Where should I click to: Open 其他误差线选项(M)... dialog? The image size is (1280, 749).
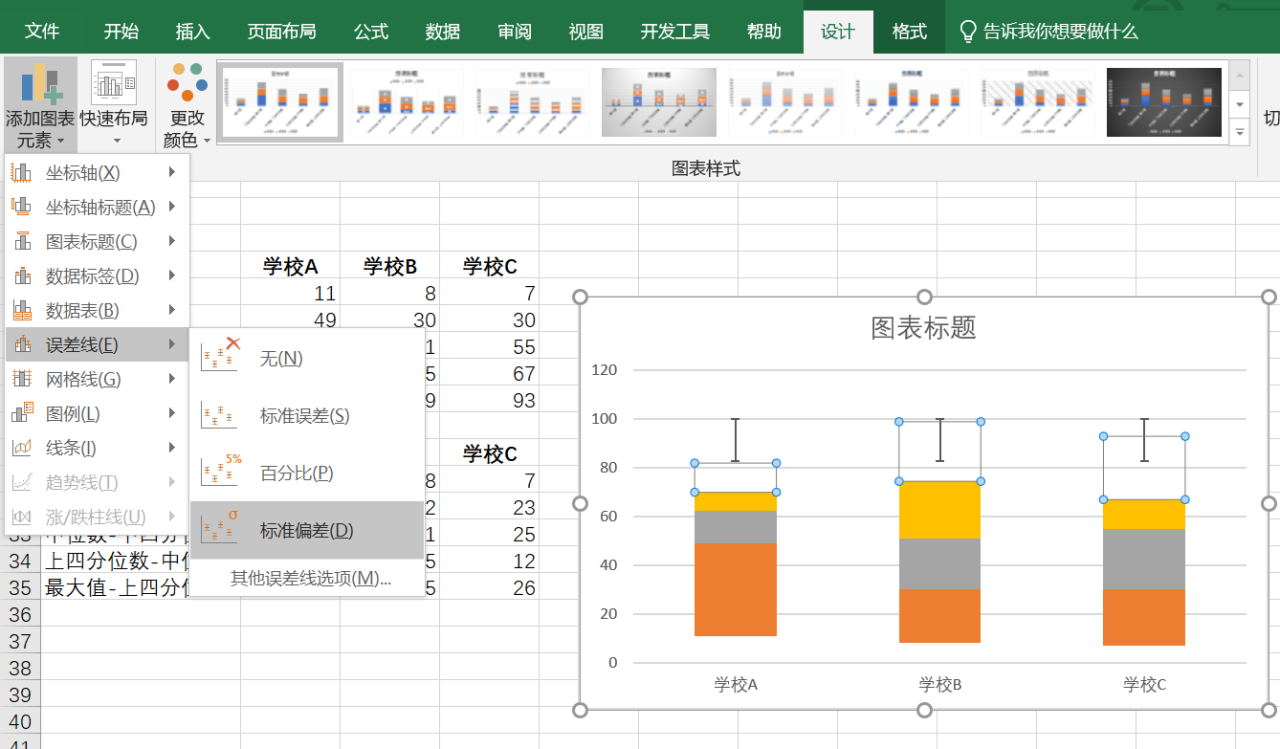coord(307,578)
